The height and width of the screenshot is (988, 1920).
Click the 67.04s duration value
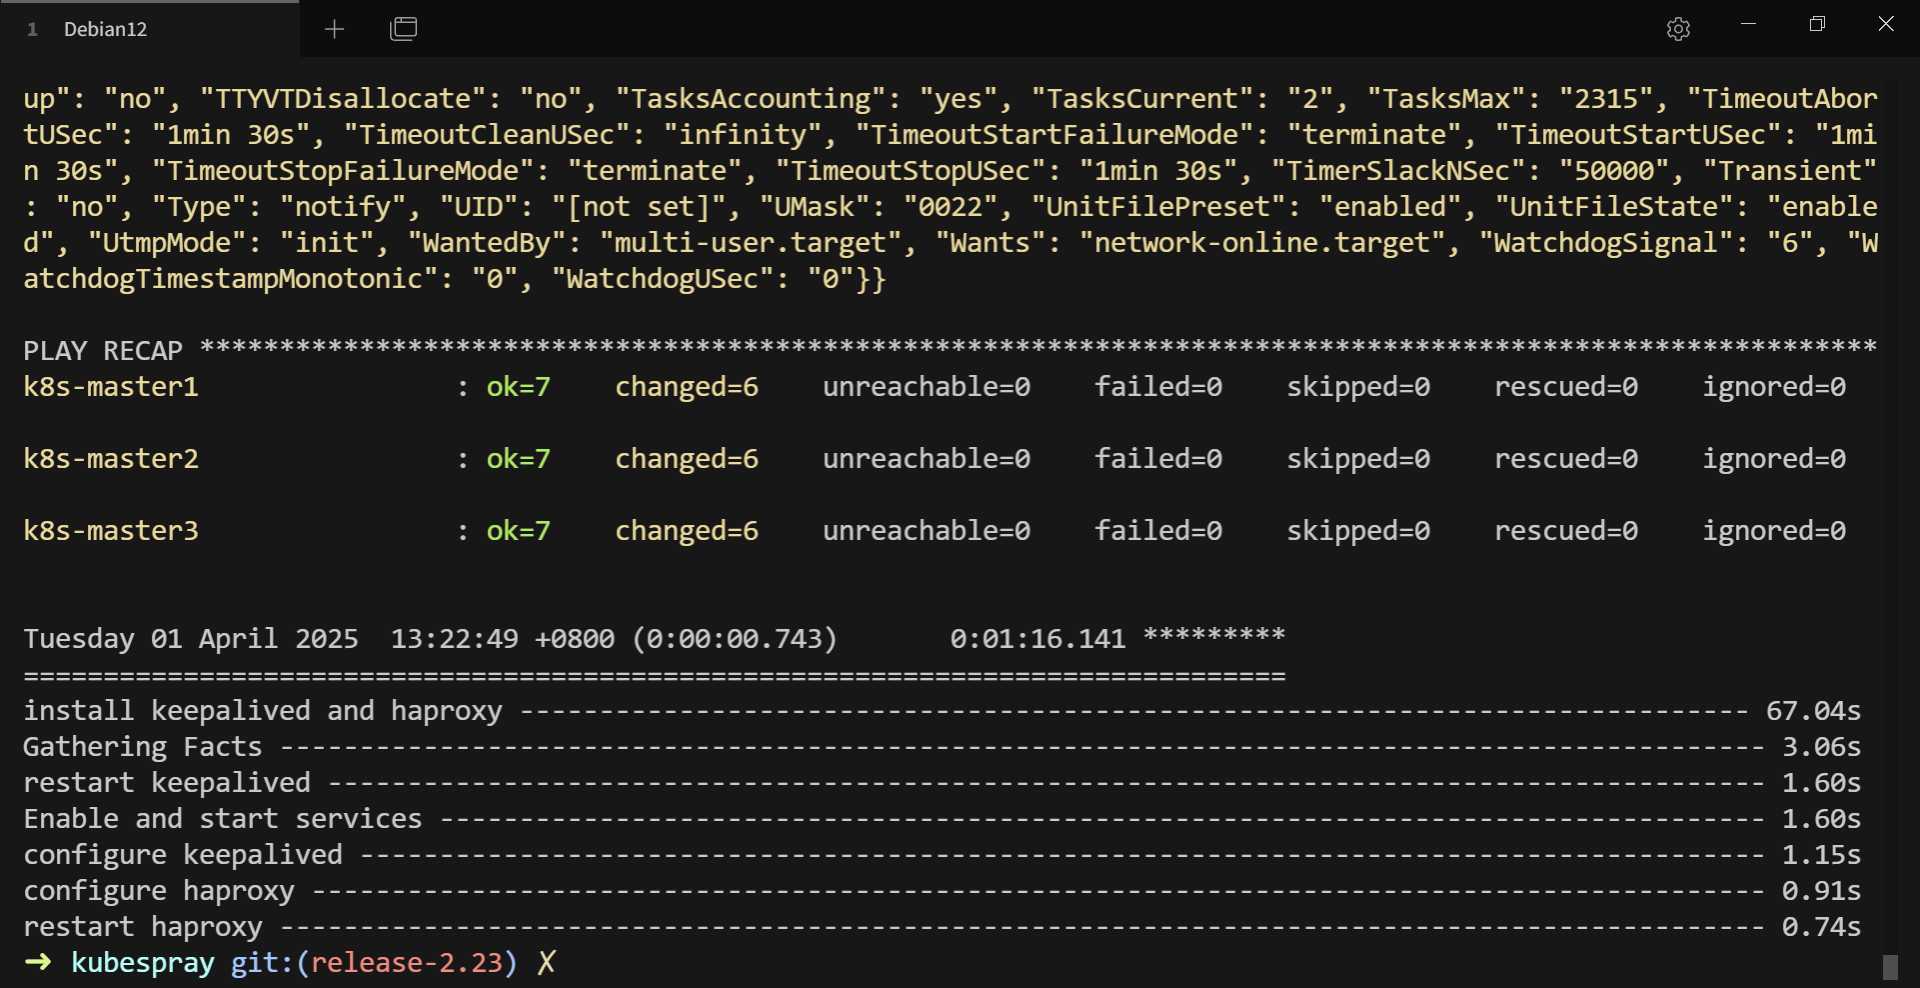pyautogui.click(x=1813, y=711)
